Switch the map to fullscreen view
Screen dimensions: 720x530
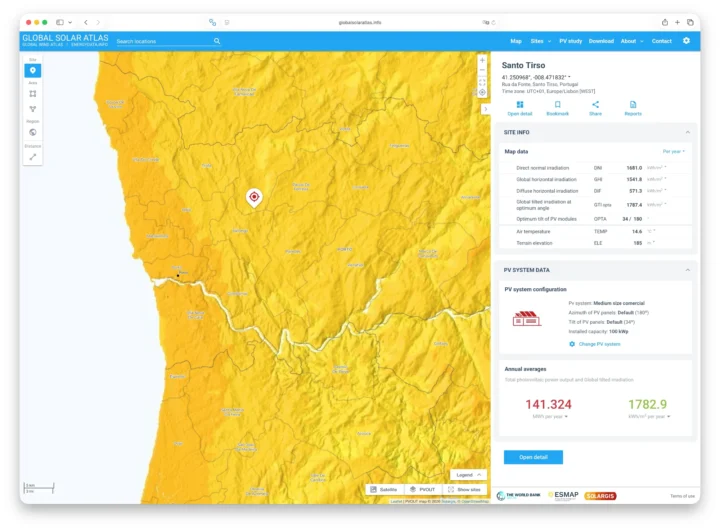[482, 82]
